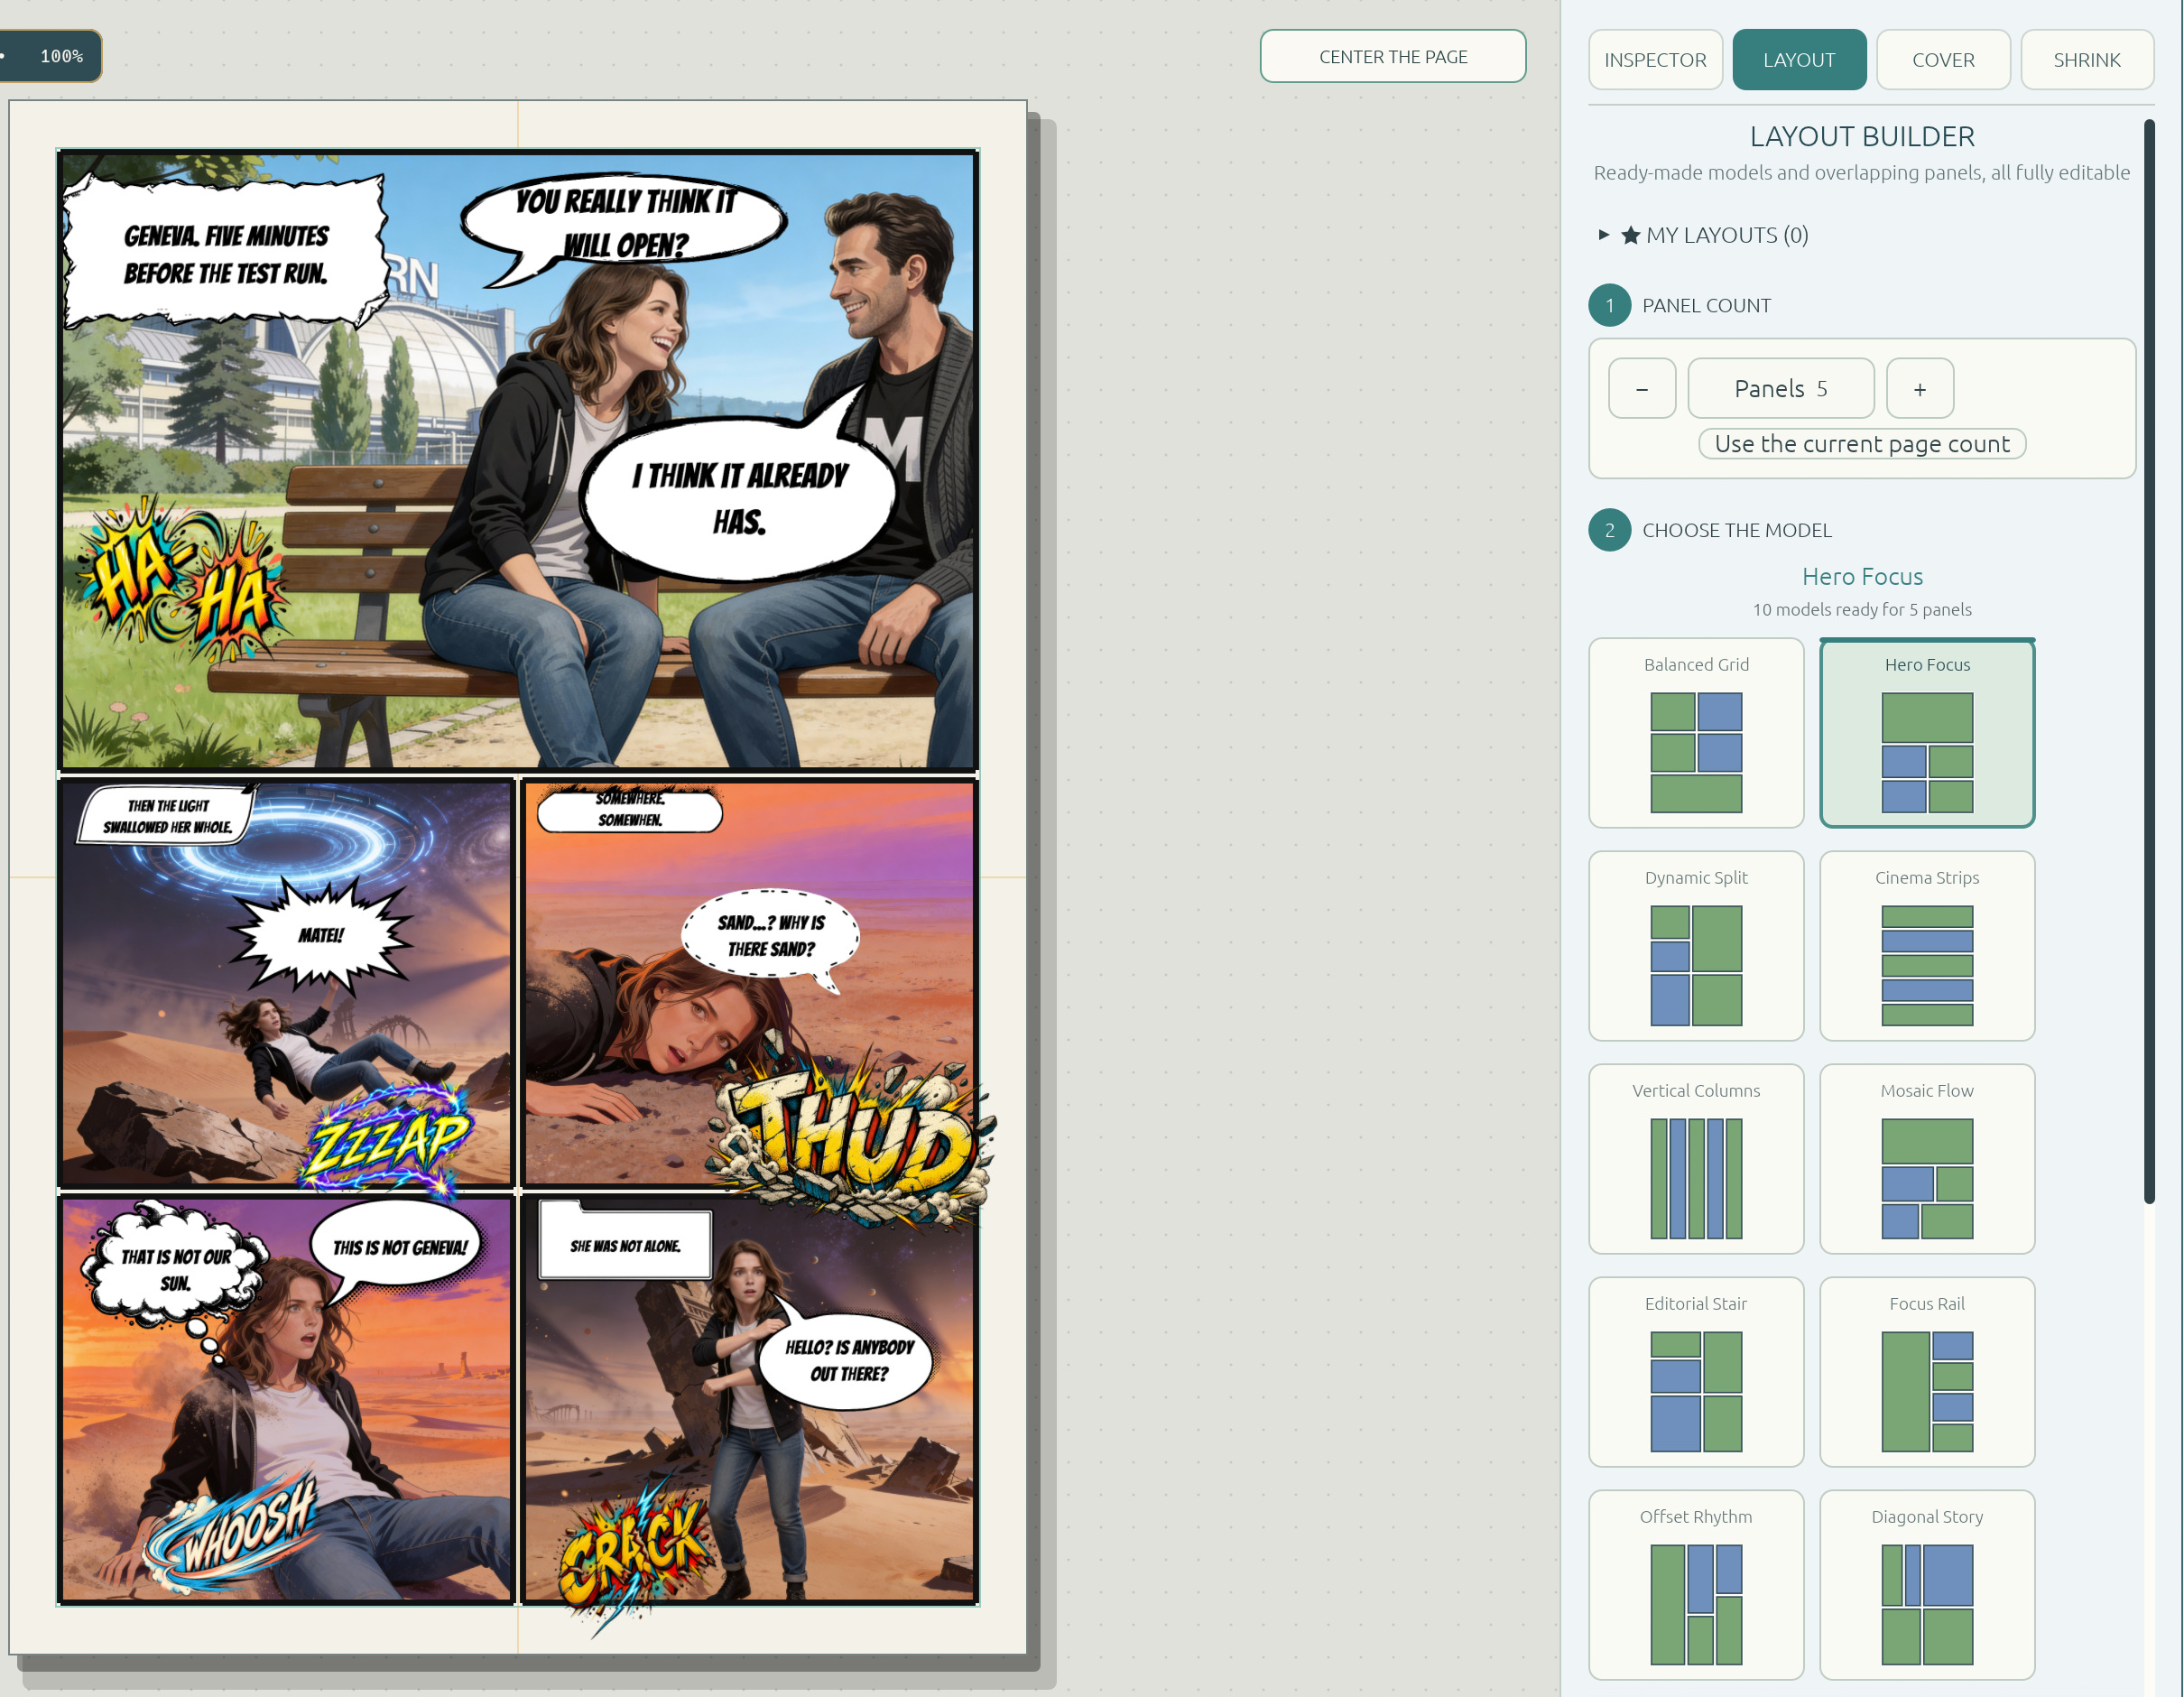Click the PANEL COUNT step 1 badge
This screenshot has height=1697, width=2184.
[1610, 306]
